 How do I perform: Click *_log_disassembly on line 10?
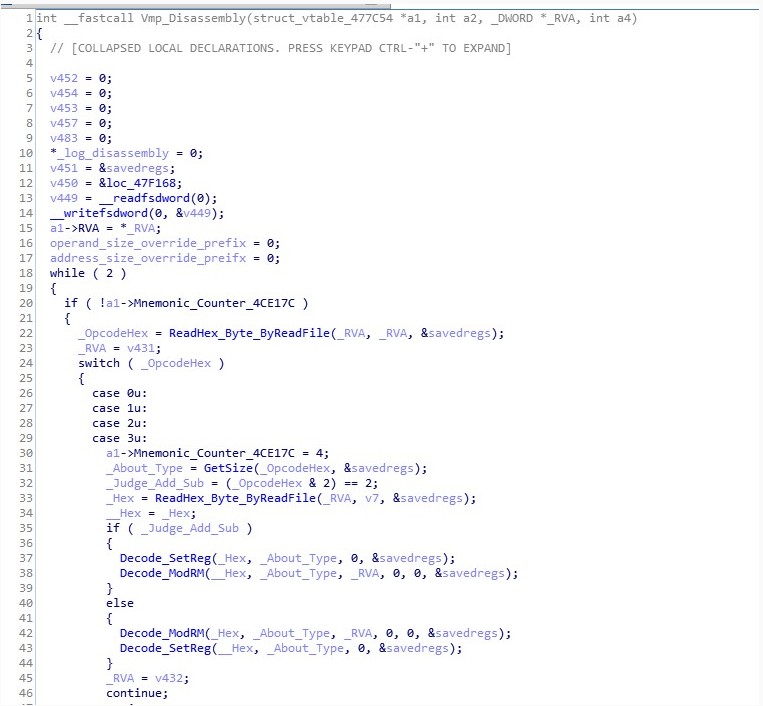tap(109, 153)
